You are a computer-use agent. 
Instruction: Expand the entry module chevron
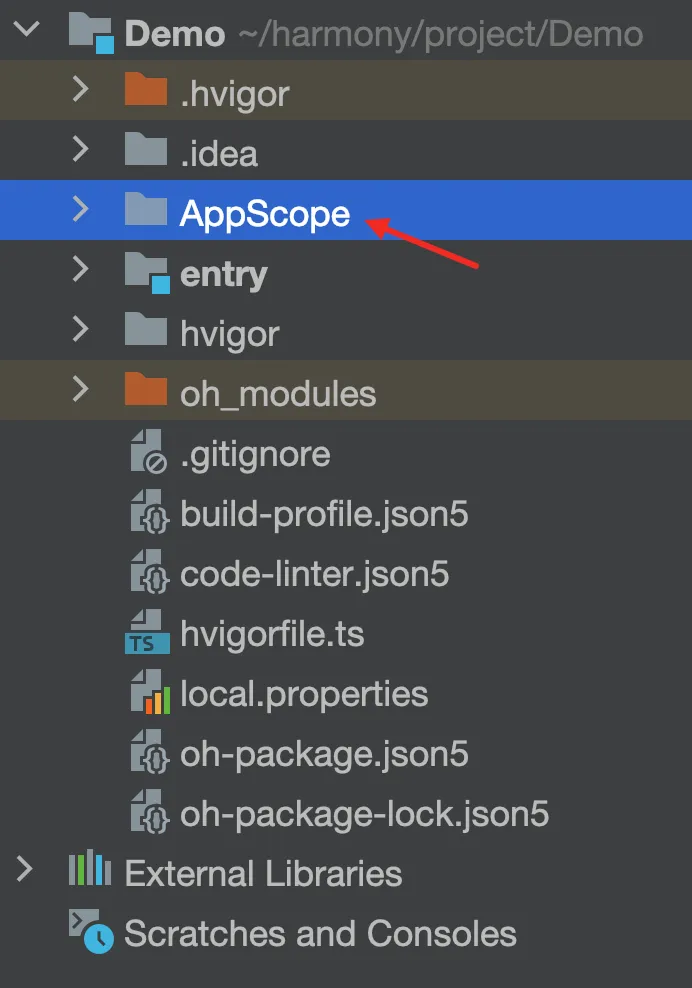click(x=80, y=269)
